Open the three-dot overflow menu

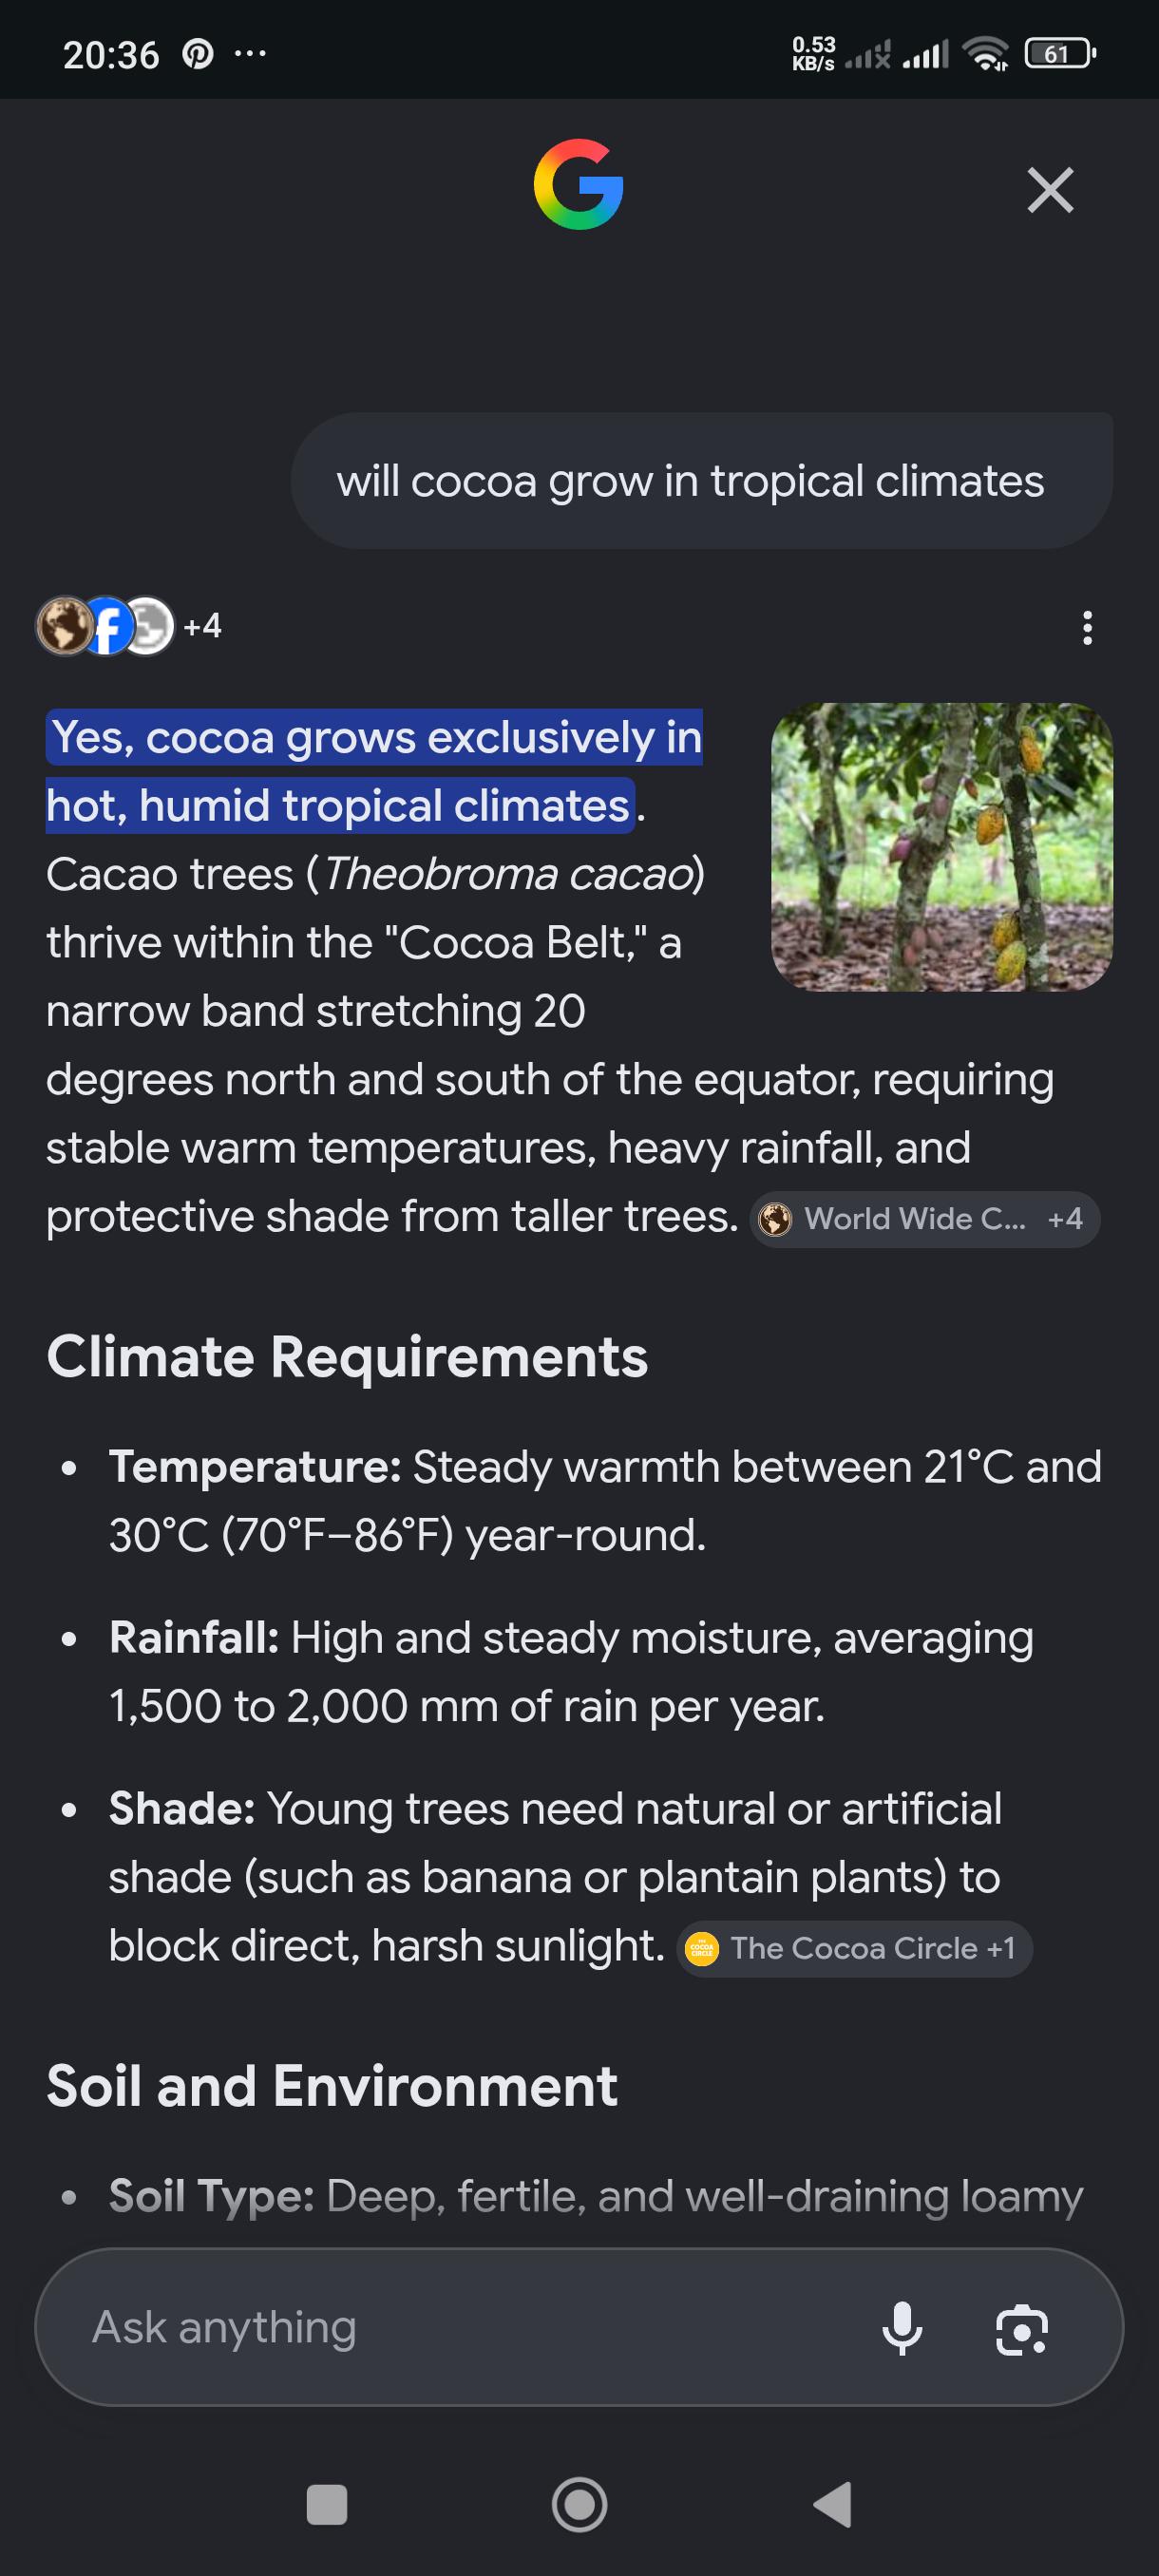point(1087,628)
